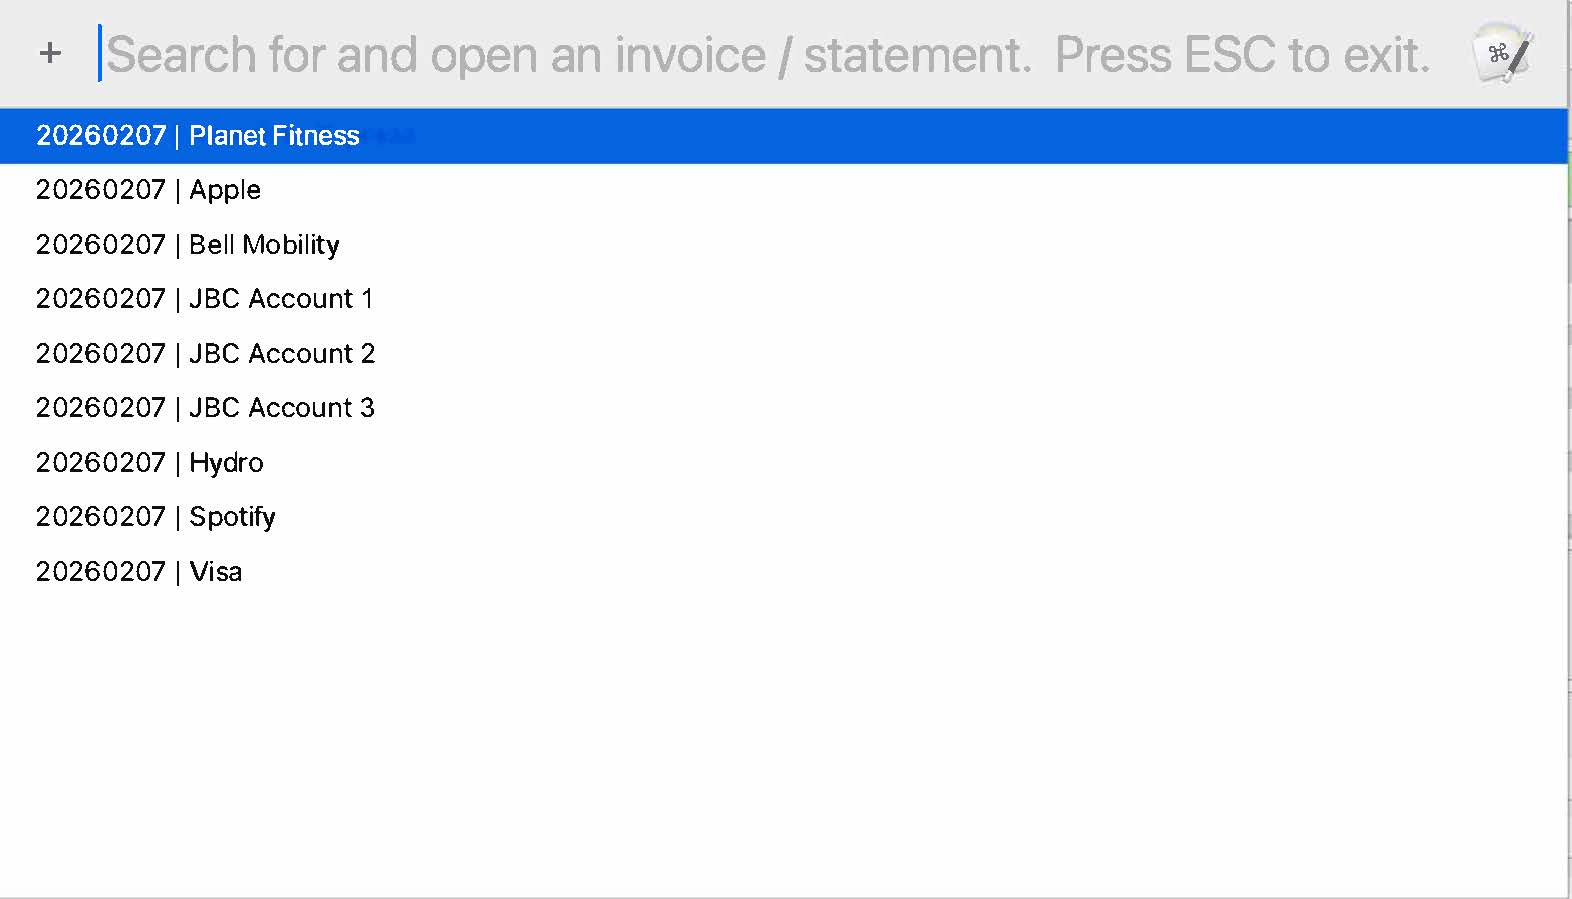Viewport: 1572px width, 899px height.
Task: Select the Spotify invoice row
Action: click(x=156, y=517)
